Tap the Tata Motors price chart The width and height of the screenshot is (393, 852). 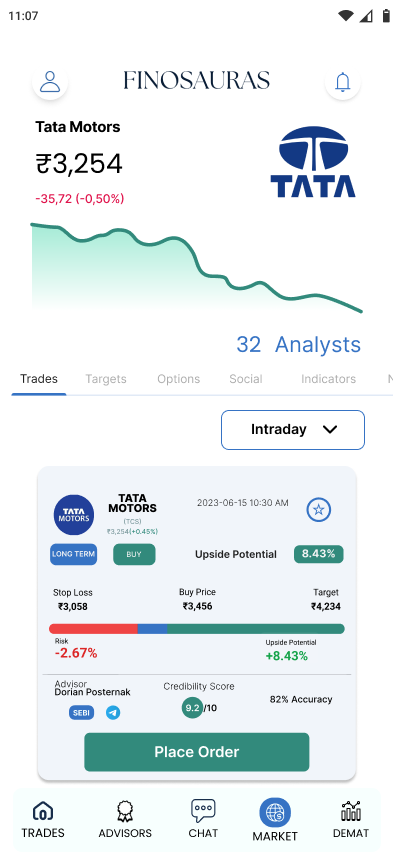pos(196,267)
